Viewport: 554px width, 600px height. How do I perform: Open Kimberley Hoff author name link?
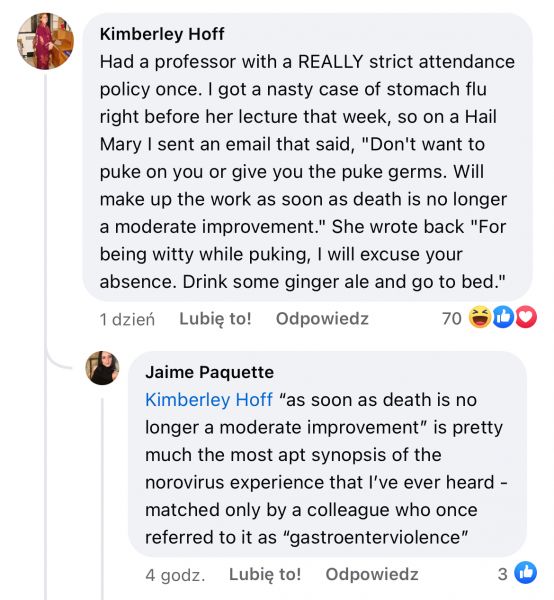(162, 34)
